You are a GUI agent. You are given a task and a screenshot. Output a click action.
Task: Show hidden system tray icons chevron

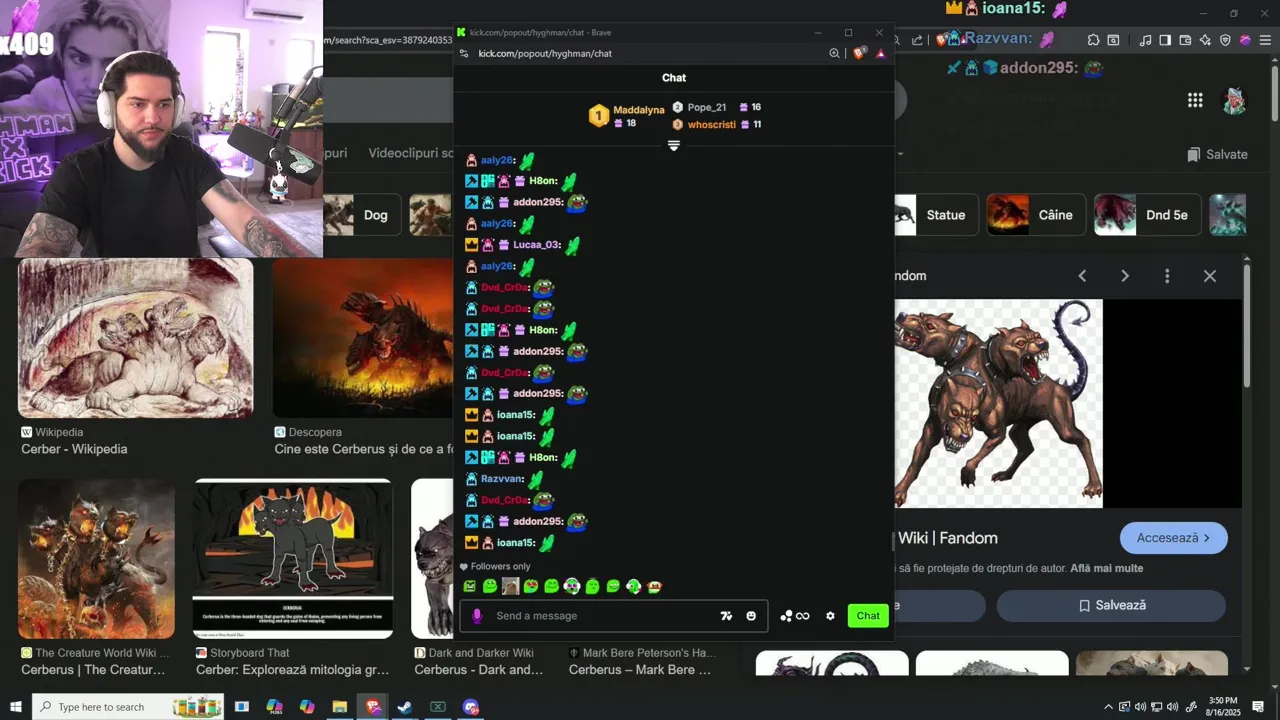point(1108,707)
